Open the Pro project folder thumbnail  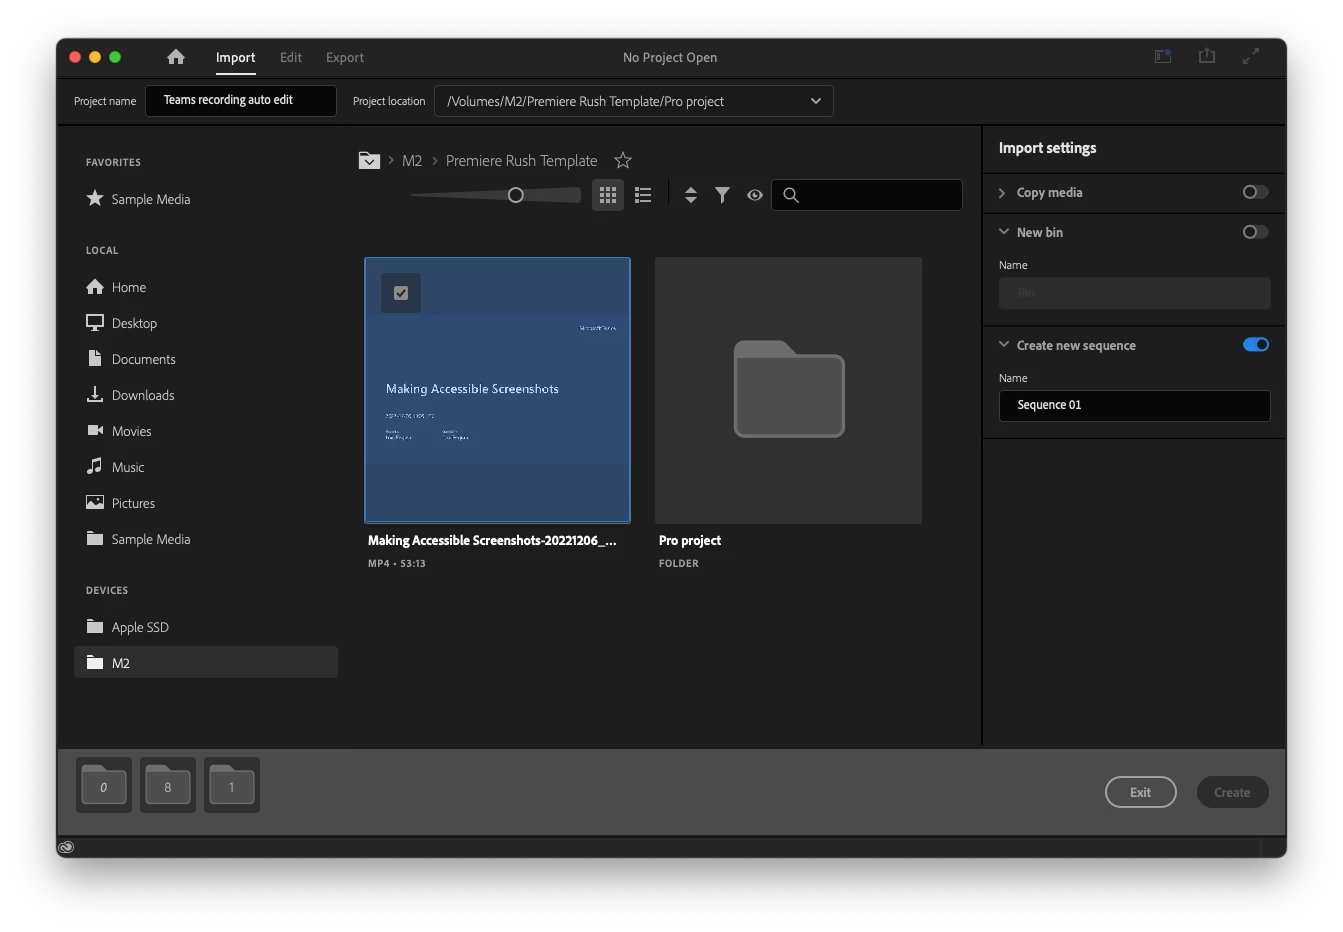tap(788, 390)
